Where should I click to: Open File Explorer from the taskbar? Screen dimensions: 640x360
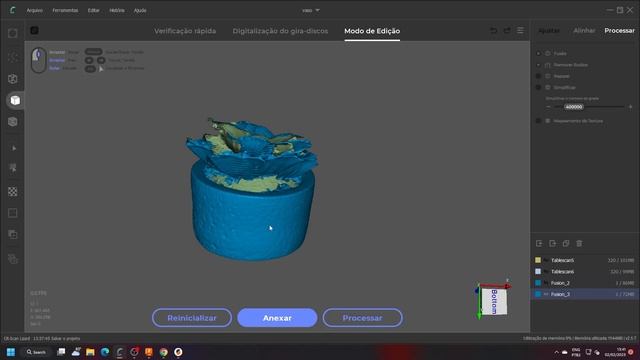[90, 352]
